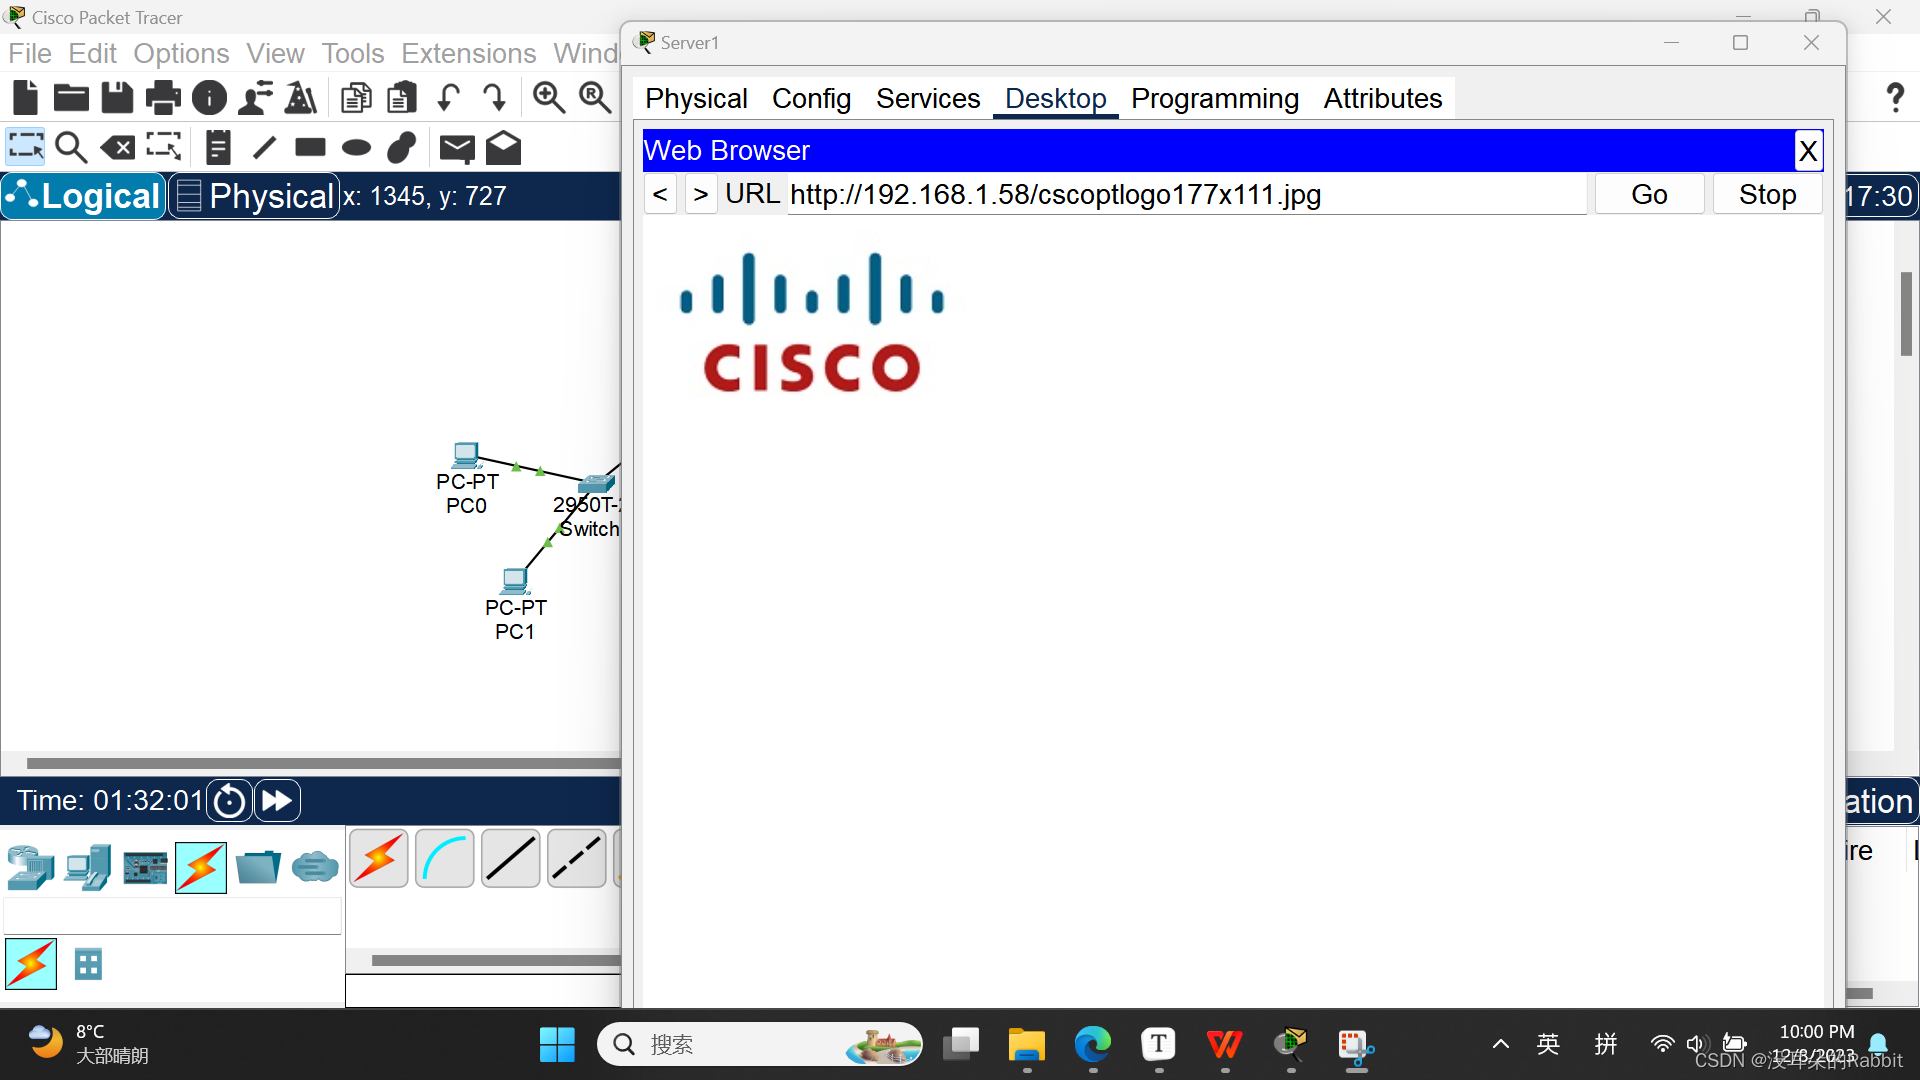Click the Power Cycle Devices button
Screen dimensions: 1920x1080
(229, 801)
